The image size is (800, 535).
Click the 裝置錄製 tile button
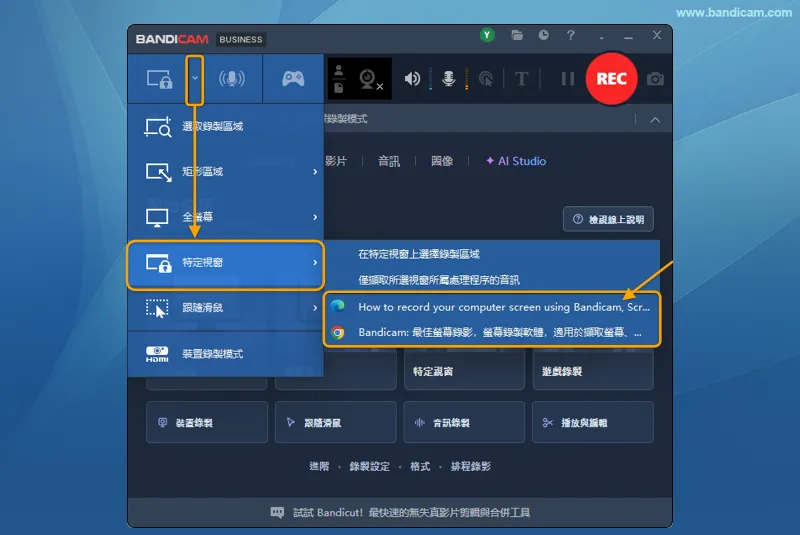tap(207, 422)
